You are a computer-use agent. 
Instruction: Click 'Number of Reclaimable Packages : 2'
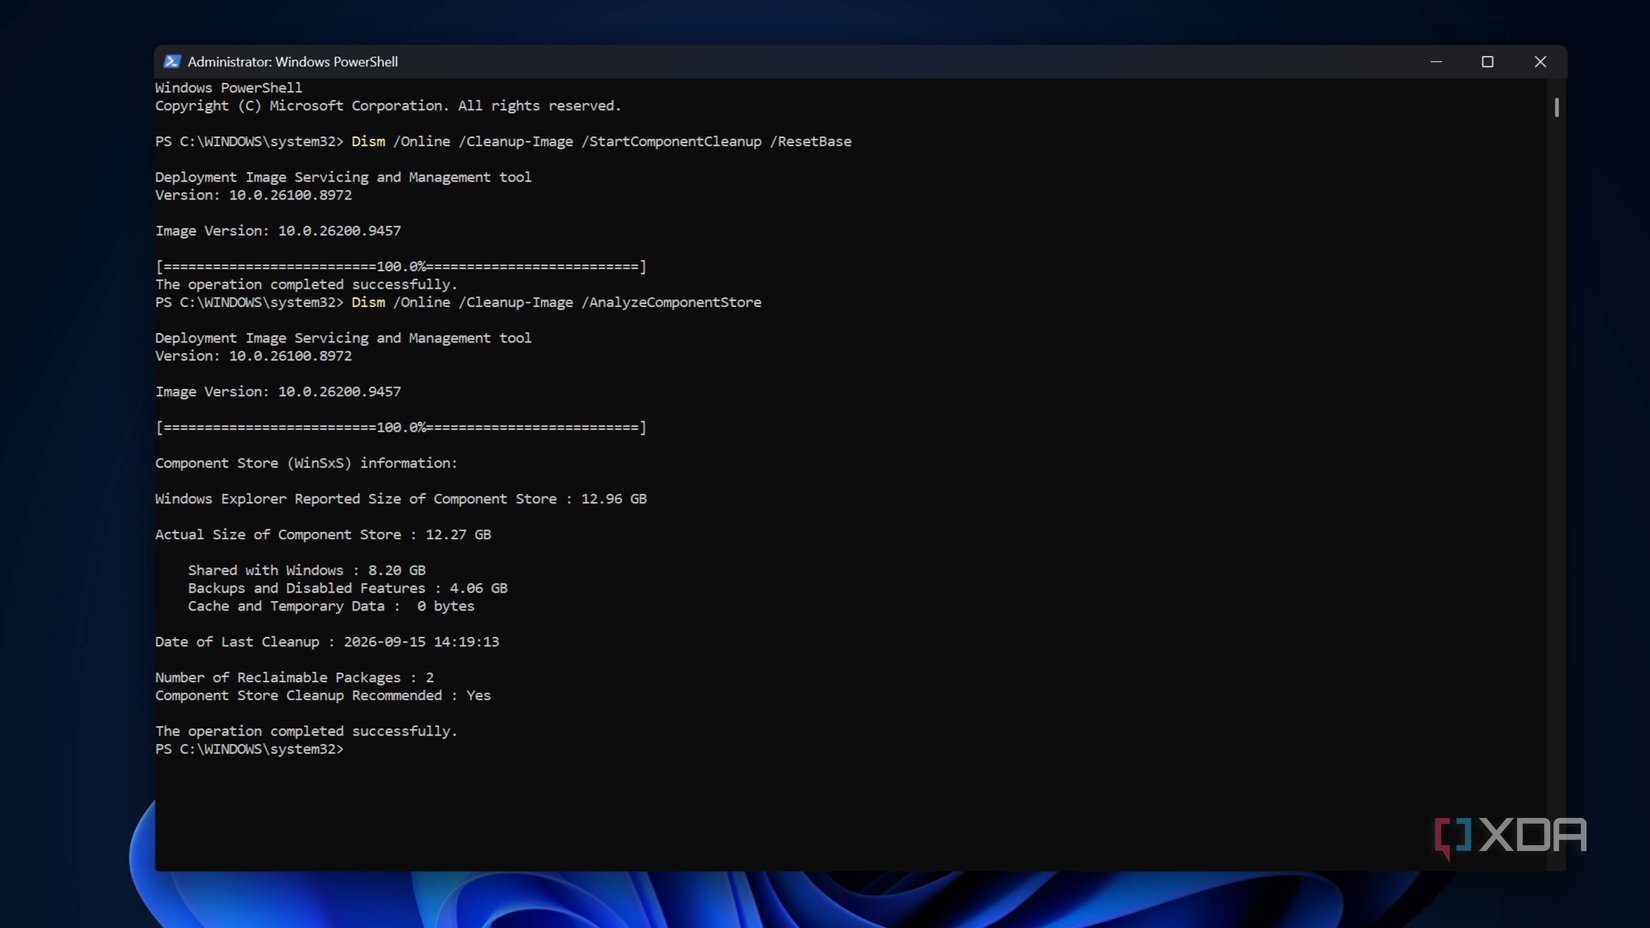(x=294, y=678)
